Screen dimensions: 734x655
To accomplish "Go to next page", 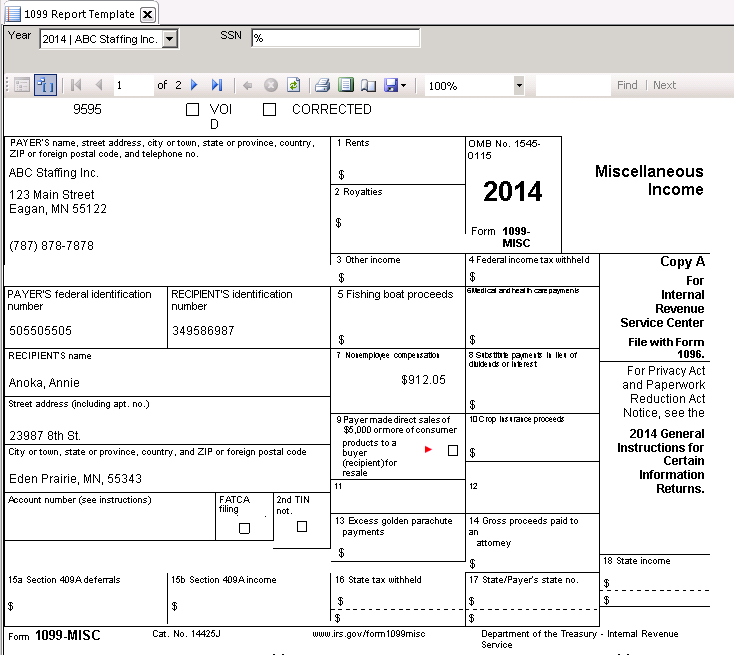I will (194, 85).
